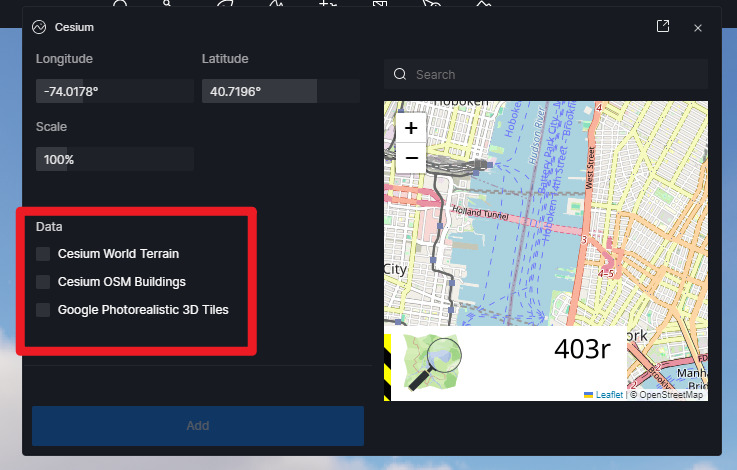This screenshot has width=737, height=470.
Task: Click the Longitude value field
Action: coord(114,91)
